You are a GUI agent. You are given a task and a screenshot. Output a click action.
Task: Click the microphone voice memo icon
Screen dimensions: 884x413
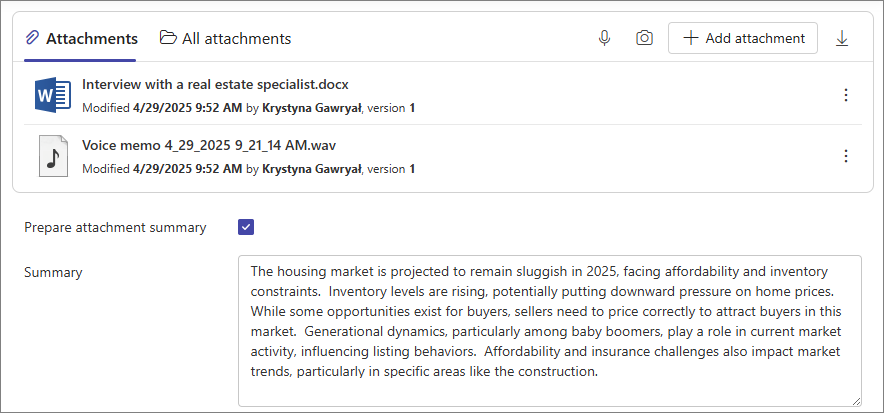(x=604, y=38)
